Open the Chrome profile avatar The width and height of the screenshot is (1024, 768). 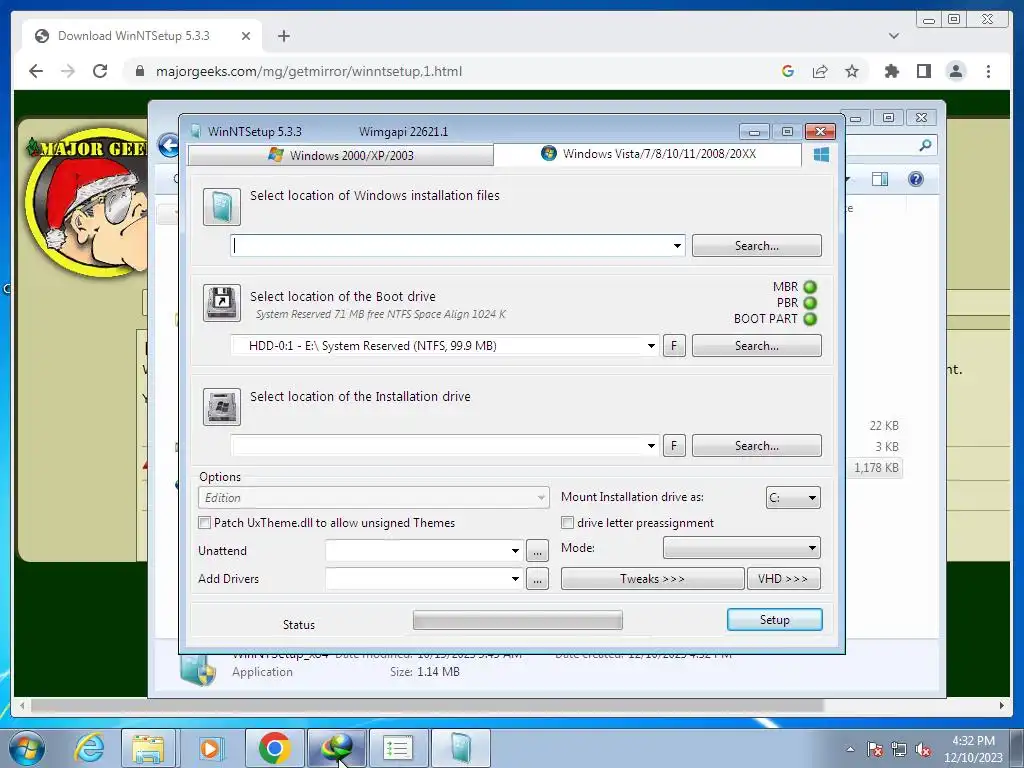pyautogui.click(x=955, y=71)
